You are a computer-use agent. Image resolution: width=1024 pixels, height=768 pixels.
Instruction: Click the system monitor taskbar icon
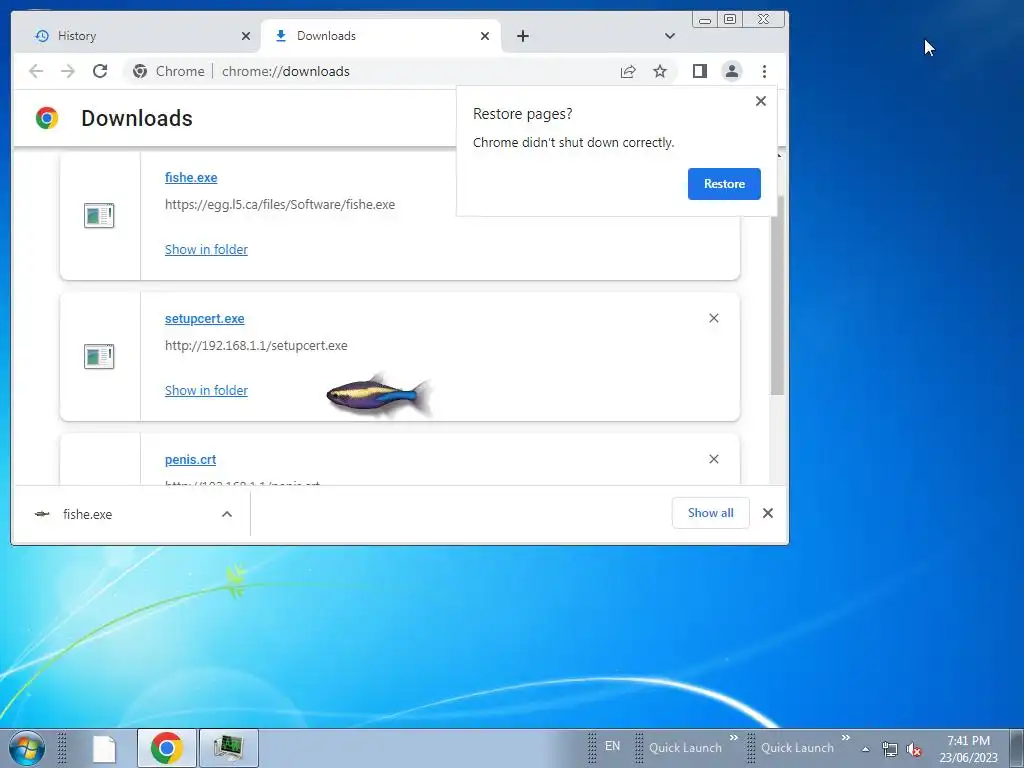point(229,748)
